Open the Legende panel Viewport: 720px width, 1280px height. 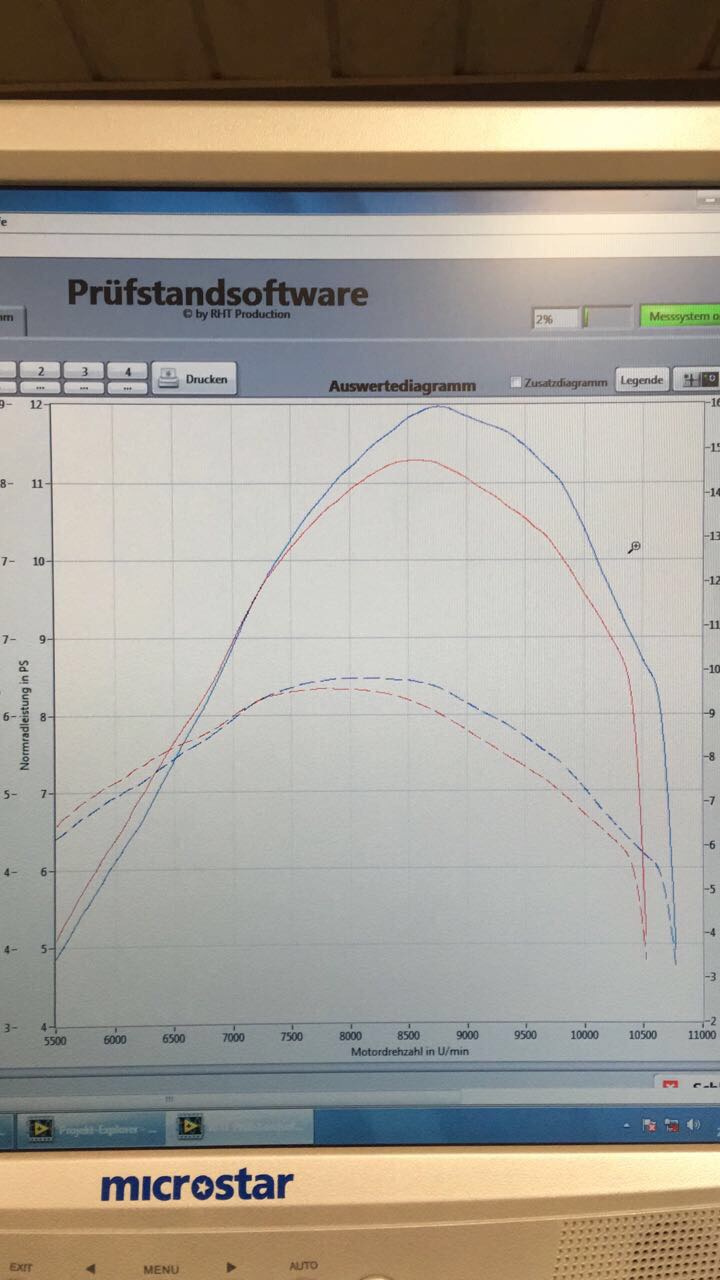[x=641, y=380]
